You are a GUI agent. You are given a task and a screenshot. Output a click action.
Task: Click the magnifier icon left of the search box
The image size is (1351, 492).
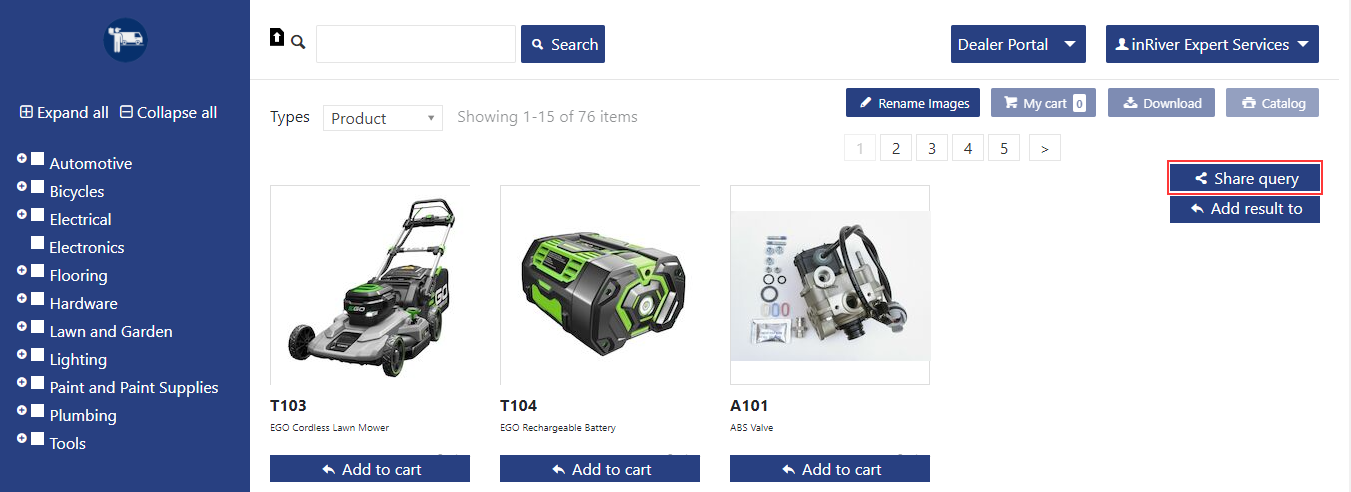pos(298,42)
